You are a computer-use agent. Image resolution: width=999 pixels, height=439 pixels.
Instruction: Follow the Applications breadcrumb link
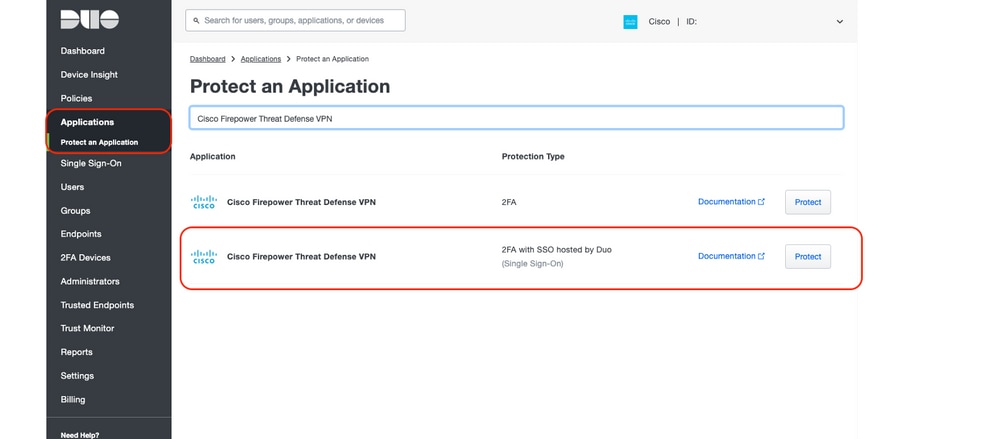click(261, 59)
